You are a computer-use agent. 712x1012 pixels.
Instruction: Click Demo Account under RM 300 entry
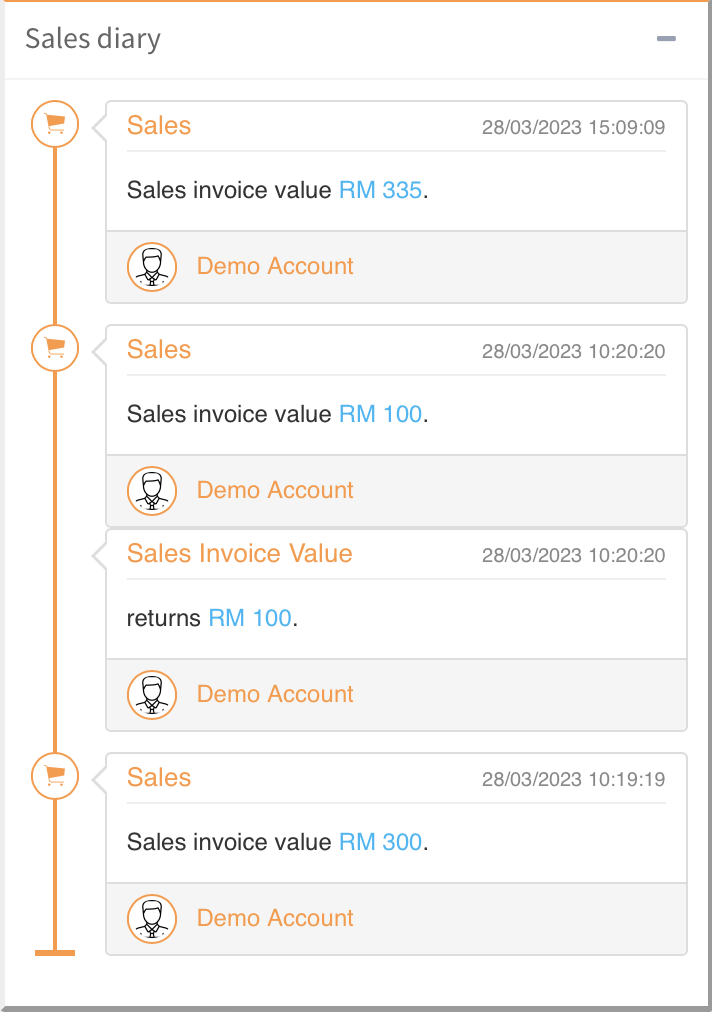[x=275, y=919]
